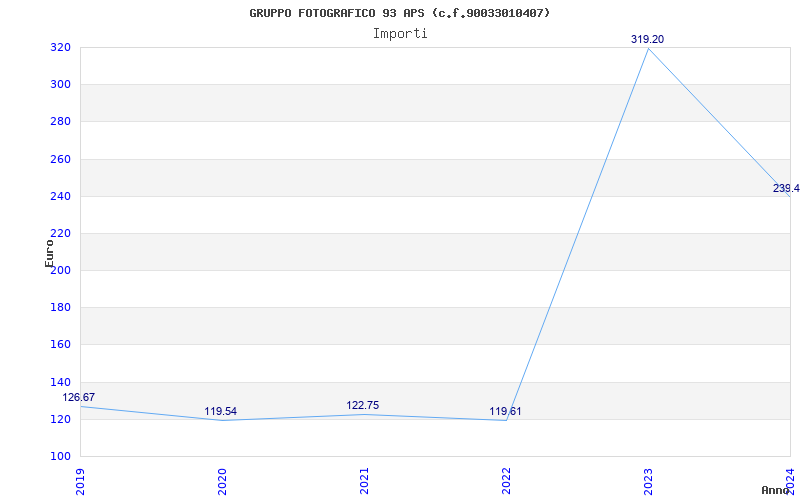This screenshot has height=500, width=800.
Task: Click the 2024 value label 239.4
Action: (x=786, y=188)
